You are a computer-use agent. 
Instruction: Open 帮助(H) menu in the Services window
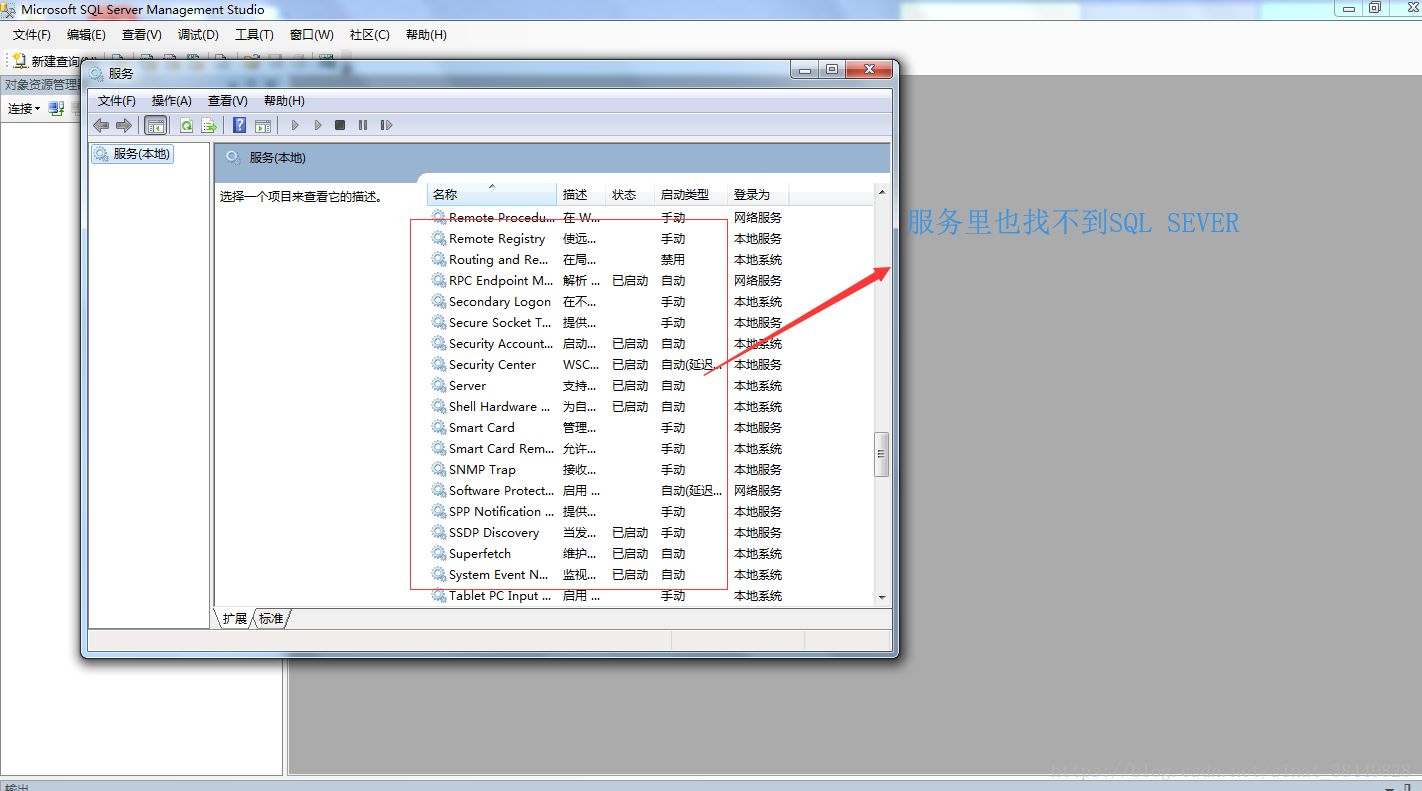[x=284, y=101]
